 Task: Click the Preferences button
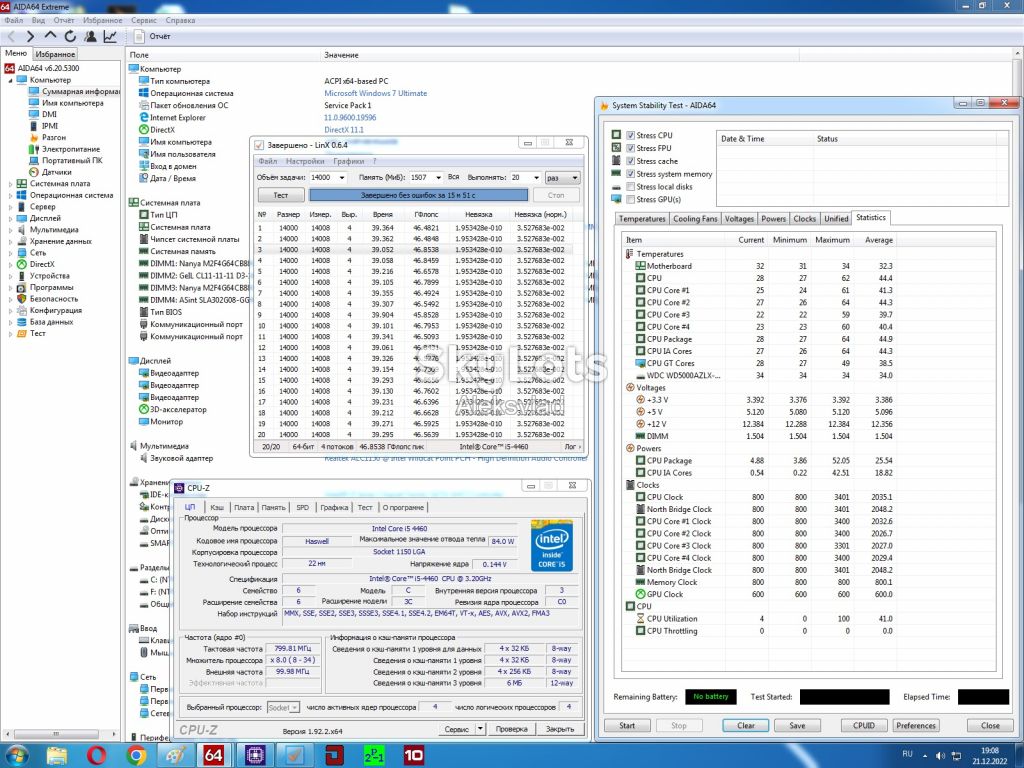coord(916,726)
